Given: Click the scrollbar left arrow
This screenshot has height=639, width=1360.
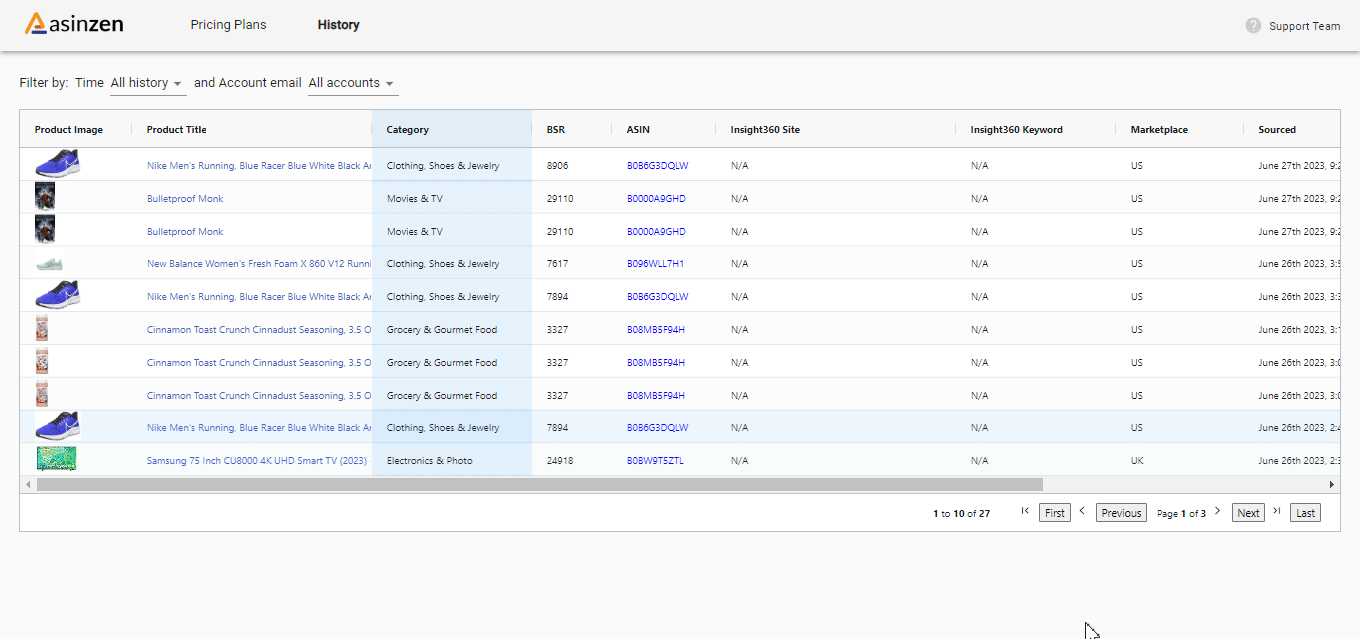Looking at the screenshot, I should (x=28, y=484).
